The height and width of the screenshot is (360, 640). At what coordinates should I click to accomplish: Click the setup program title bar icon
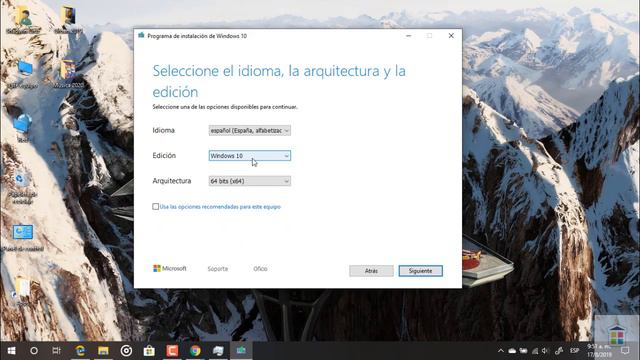point(141,36)
